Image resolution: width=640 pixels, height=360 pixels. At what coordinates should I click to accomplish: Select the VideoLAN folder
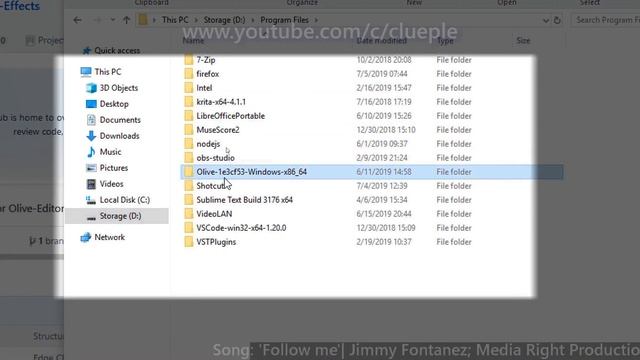pyautogui.click(x=214, y=214)
